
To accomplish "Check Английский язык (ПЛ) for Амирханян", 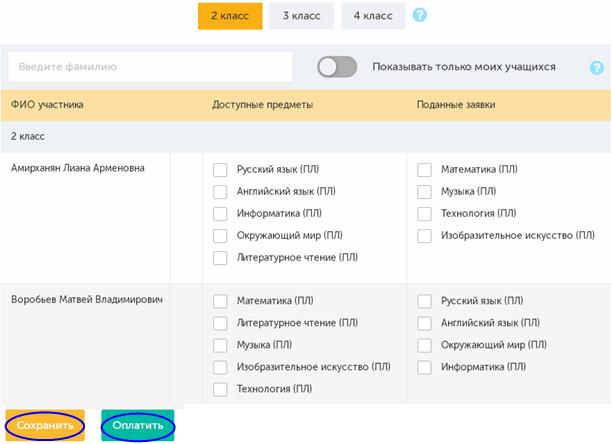I will [220, 192].
